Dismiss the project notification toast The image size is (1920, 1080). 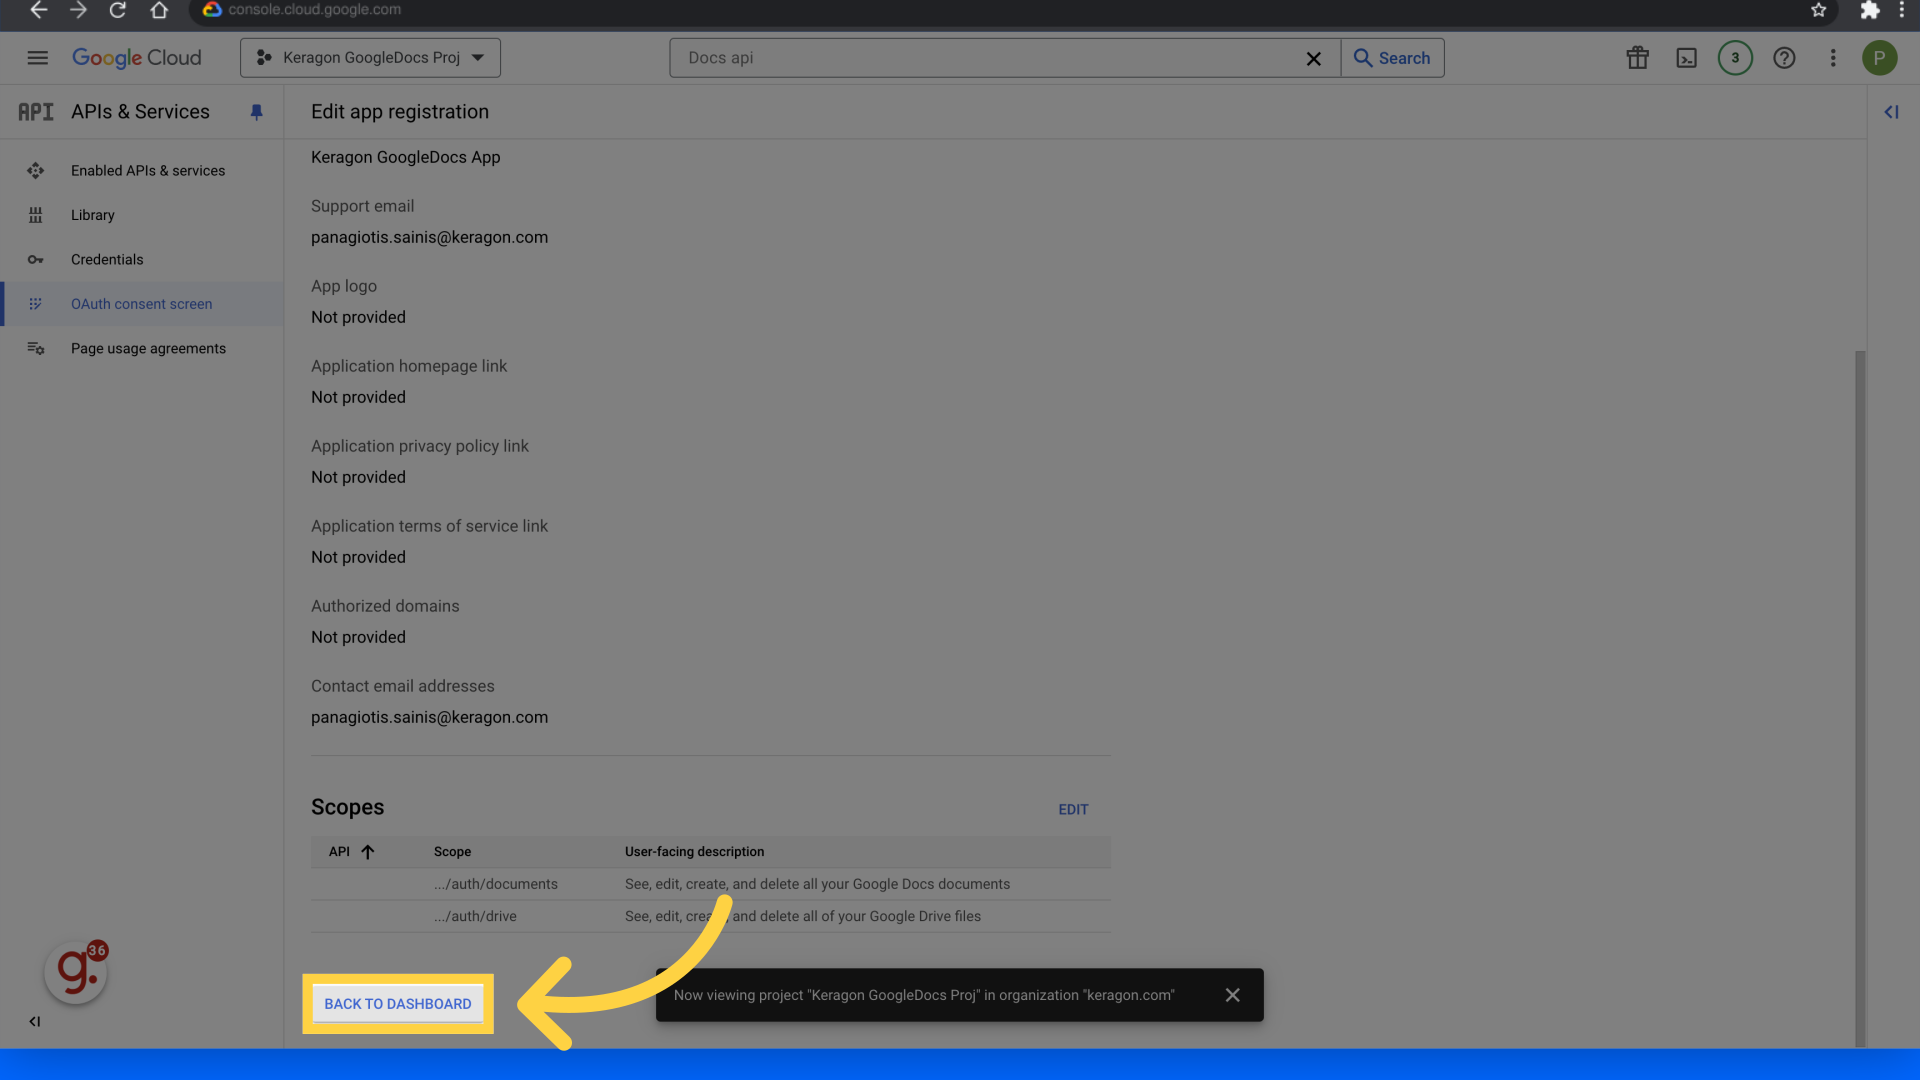1232,995
